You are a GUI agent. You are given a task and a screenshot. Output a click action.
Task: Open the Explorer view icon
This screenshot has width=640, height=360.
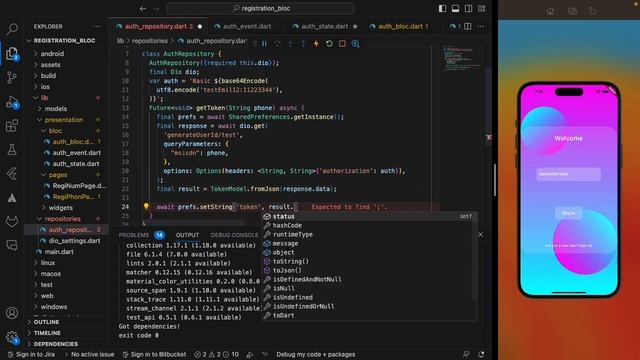click(x=12, y=53)
